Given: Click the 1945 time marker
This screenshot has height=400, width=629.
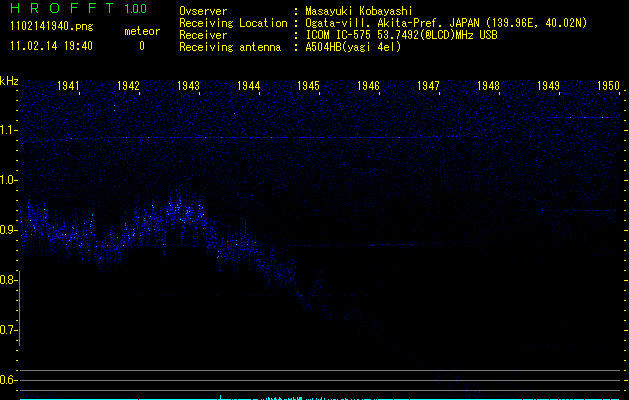Looking at the screenshot, I should coord(308,87).
